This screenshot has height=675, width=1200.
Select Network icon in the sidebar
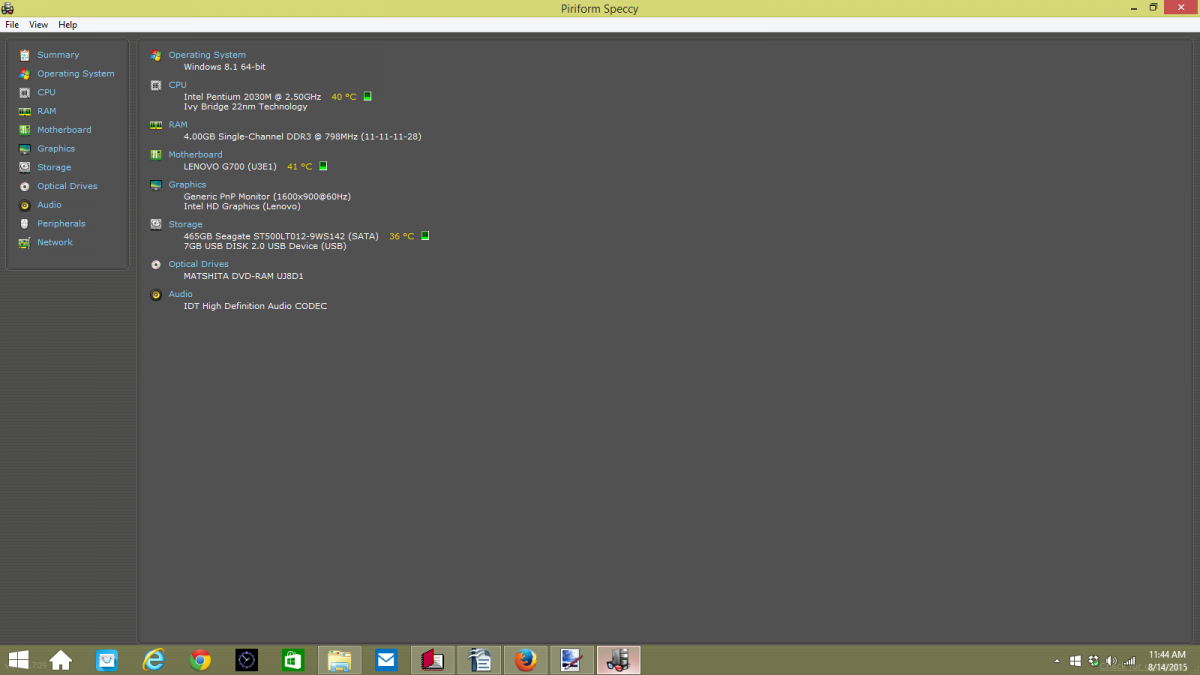coord(24,242)
